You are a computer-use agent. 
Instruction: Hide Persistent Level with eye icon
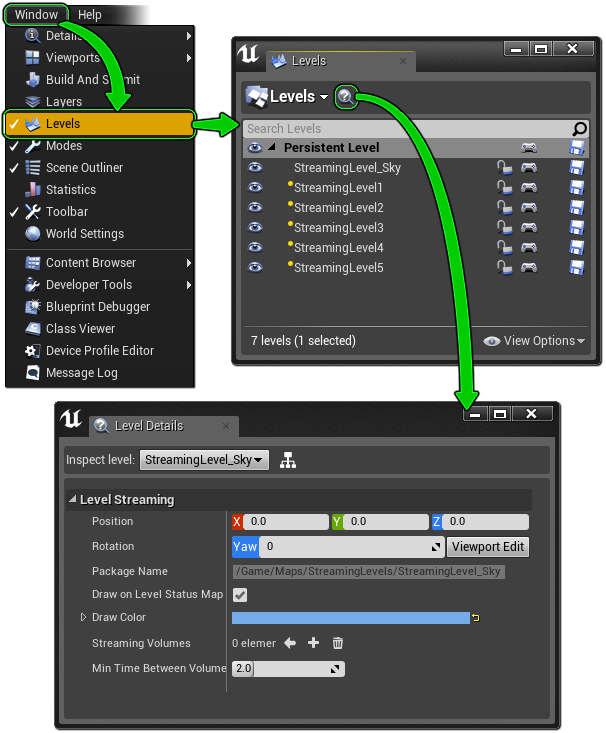(x=255, y=148)
